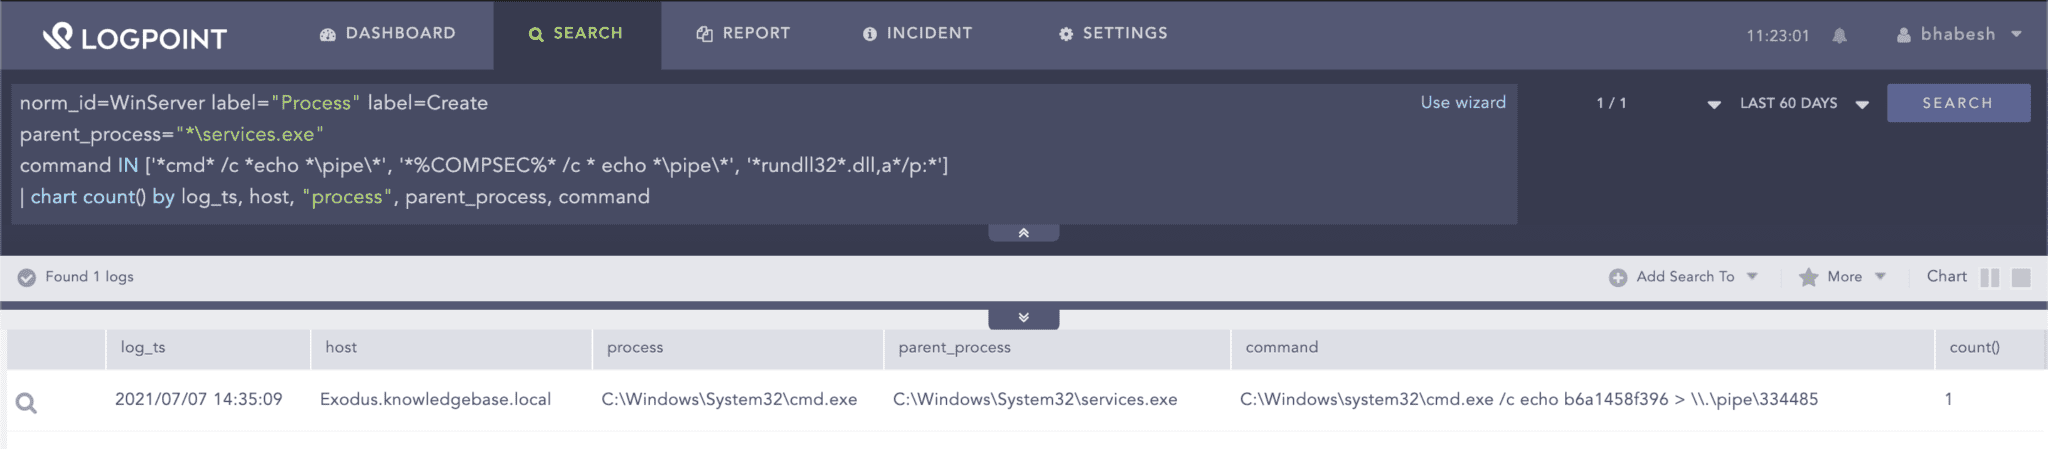Click the star icon next to More

(x=1808, y=278)
